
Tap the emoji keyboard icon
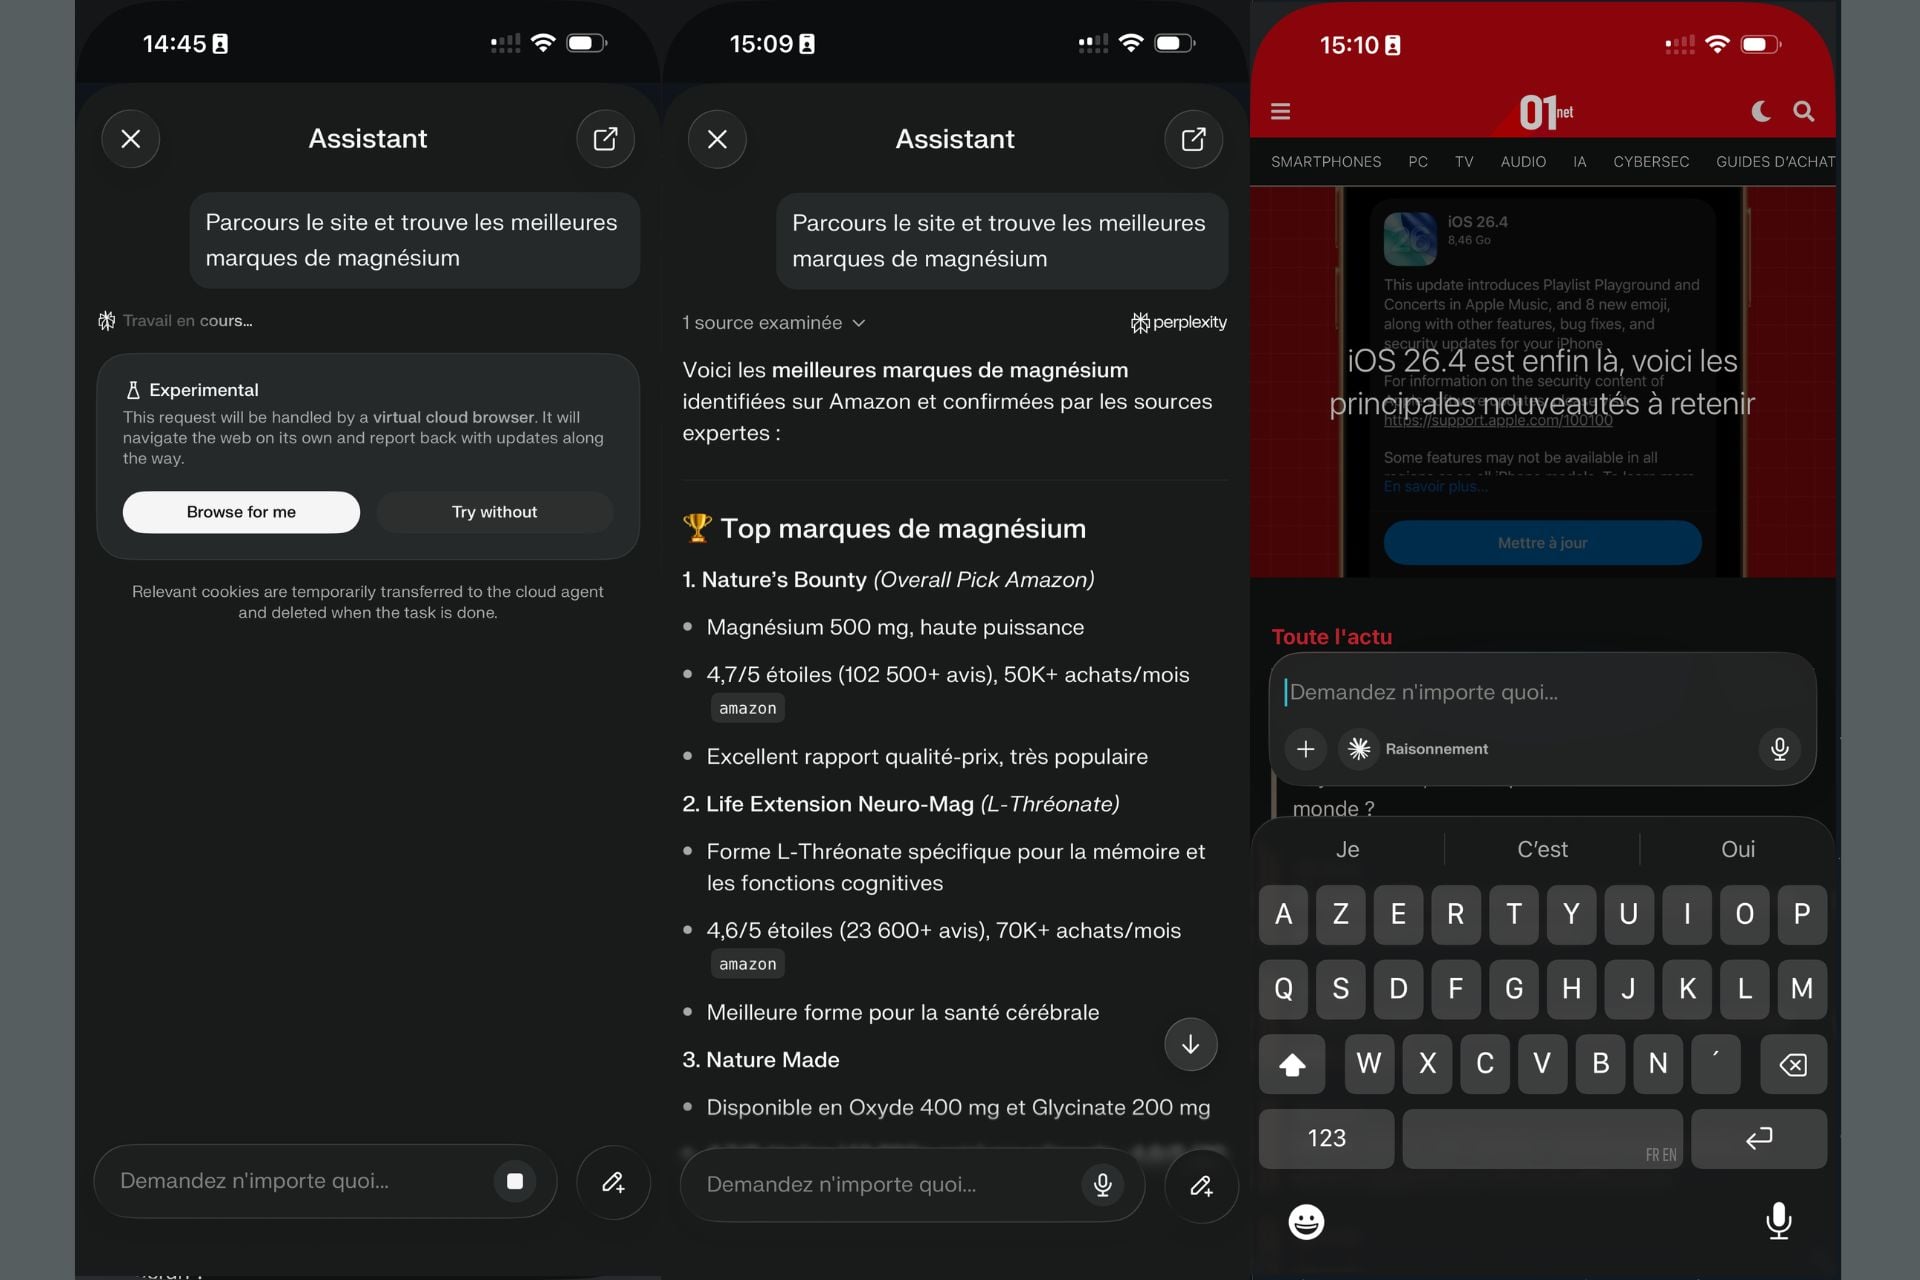pos(1306,1221)
